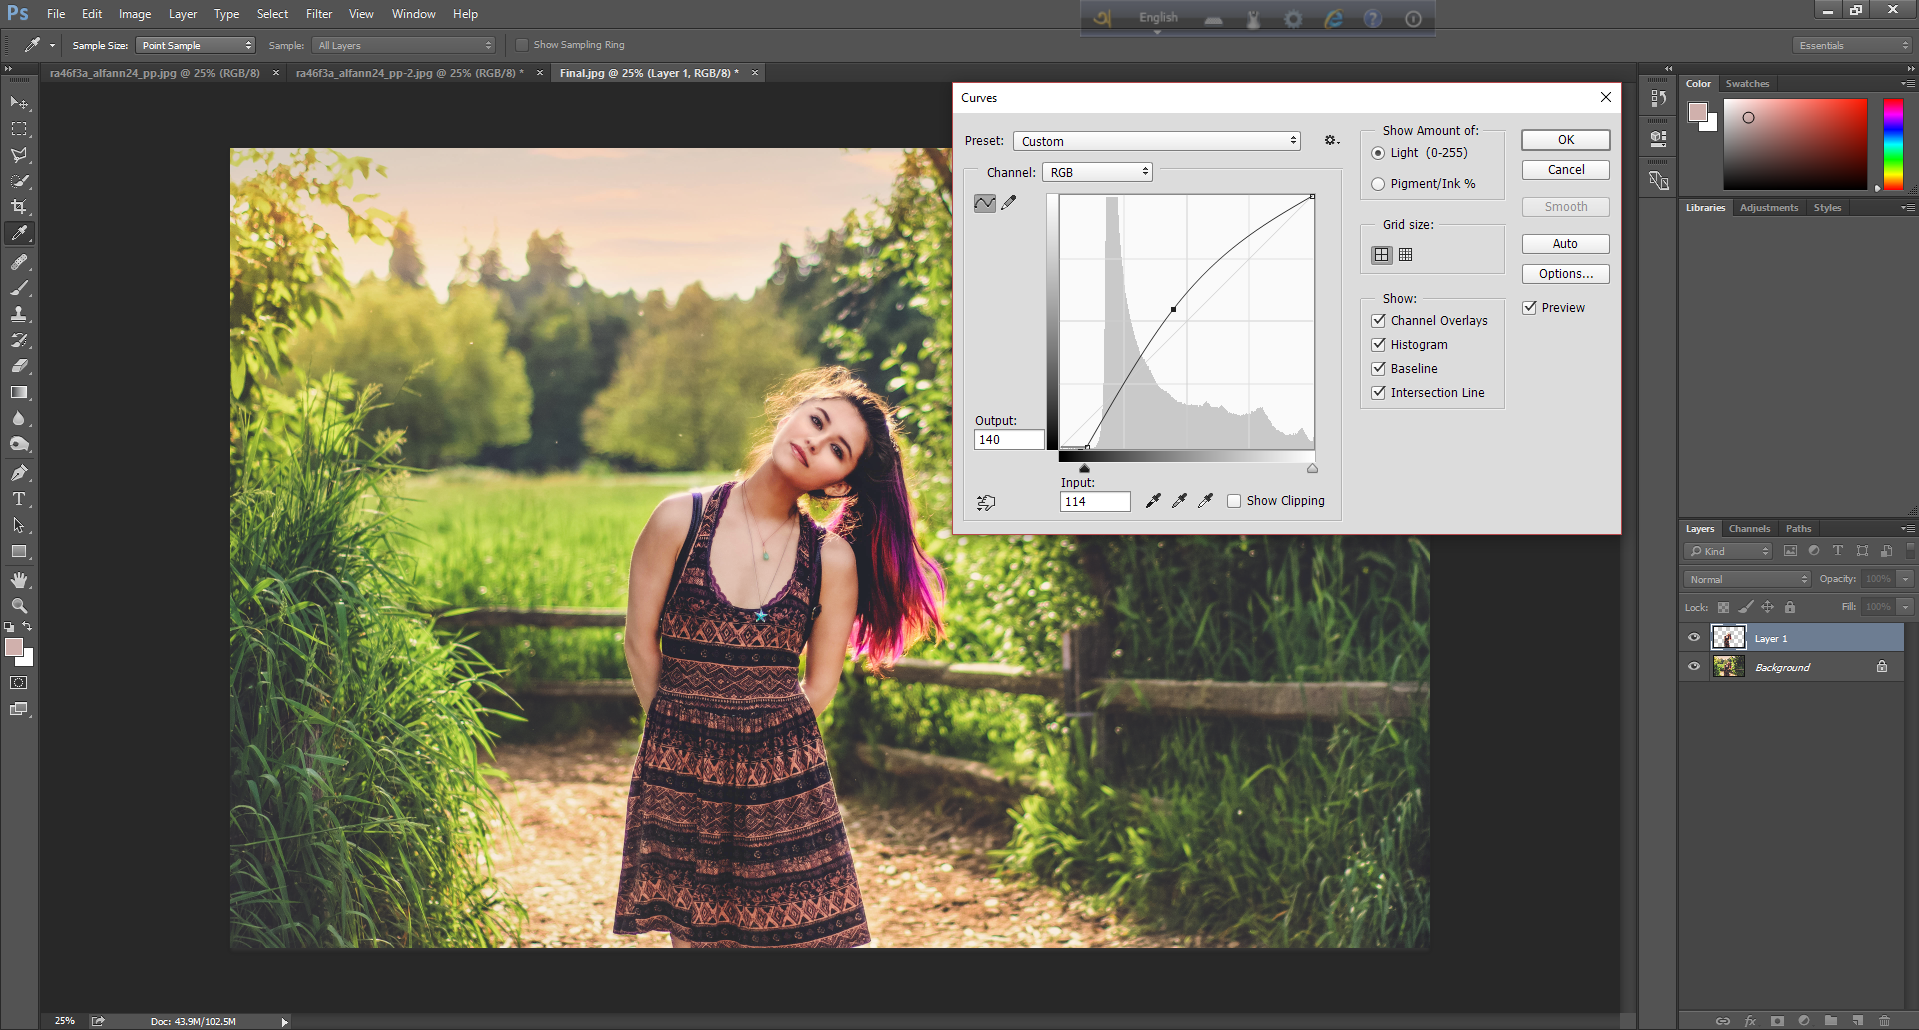Image resolution: width=1919 pixels, height=1030 pixels.
Task: Click the hue spectrum strip in Color panel
Action: [1893, 144]
